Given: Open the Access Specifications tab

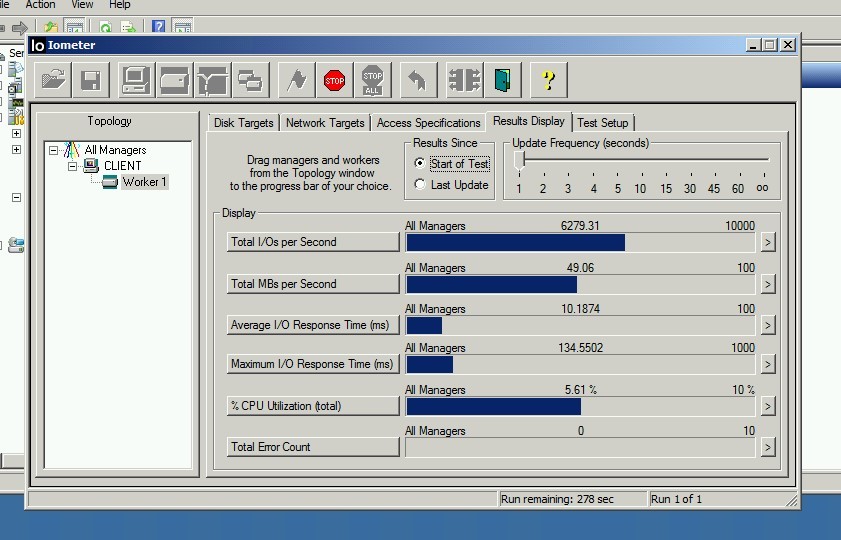Looking at the screenshot, I should pyautogui.click(x=428, y=123).
